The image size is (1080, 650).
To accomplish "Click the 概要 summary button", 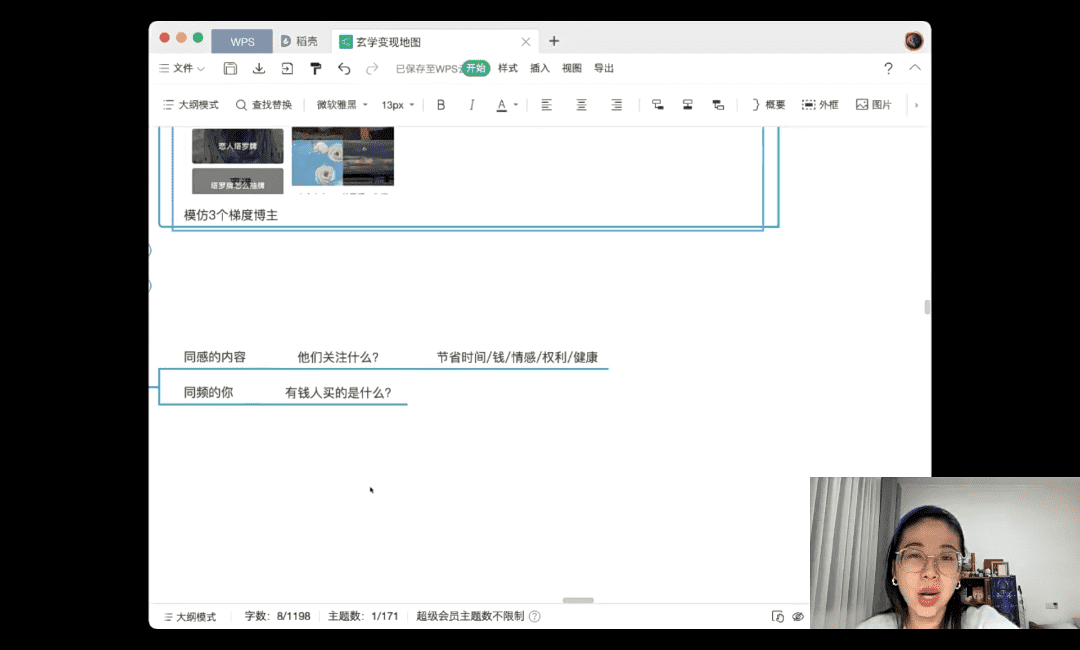I will pyautogui.click(x=767, y=105).
